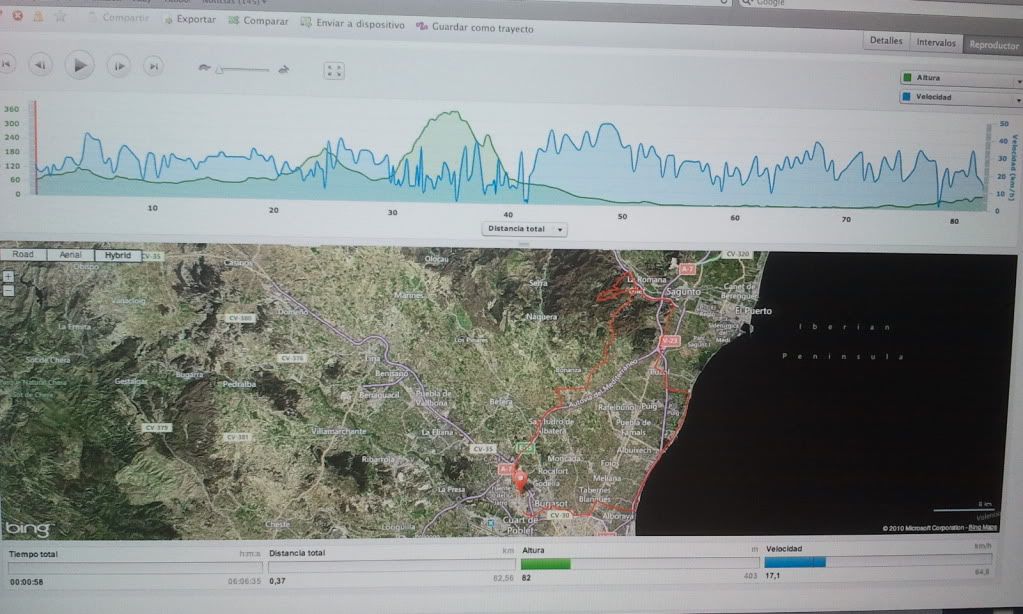The height and width of the screenshot is (614, 1023).
Task: Click Exportar in the toolbar
Action: point(190,20)
